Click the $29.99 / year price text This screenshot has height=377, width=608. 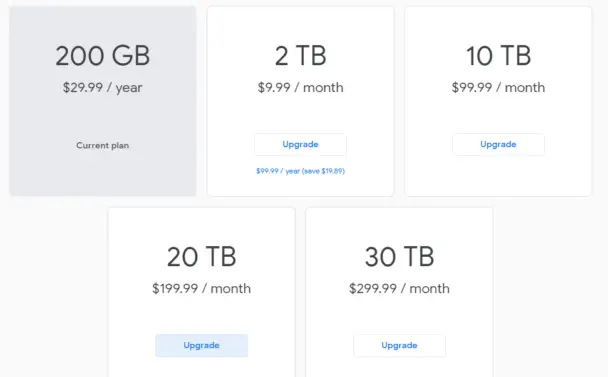(x=103, y=88)
